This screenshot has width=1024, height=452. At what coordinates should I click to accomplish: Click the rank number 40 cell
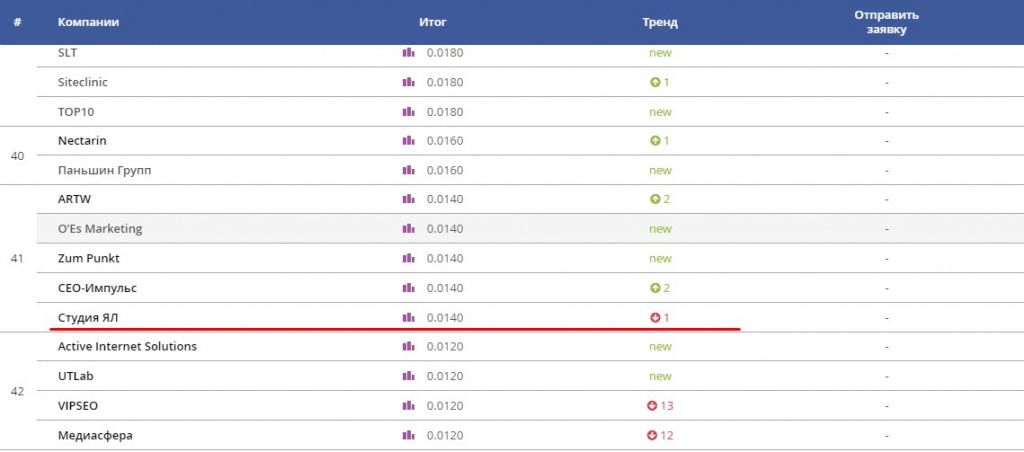coord(18,156)
